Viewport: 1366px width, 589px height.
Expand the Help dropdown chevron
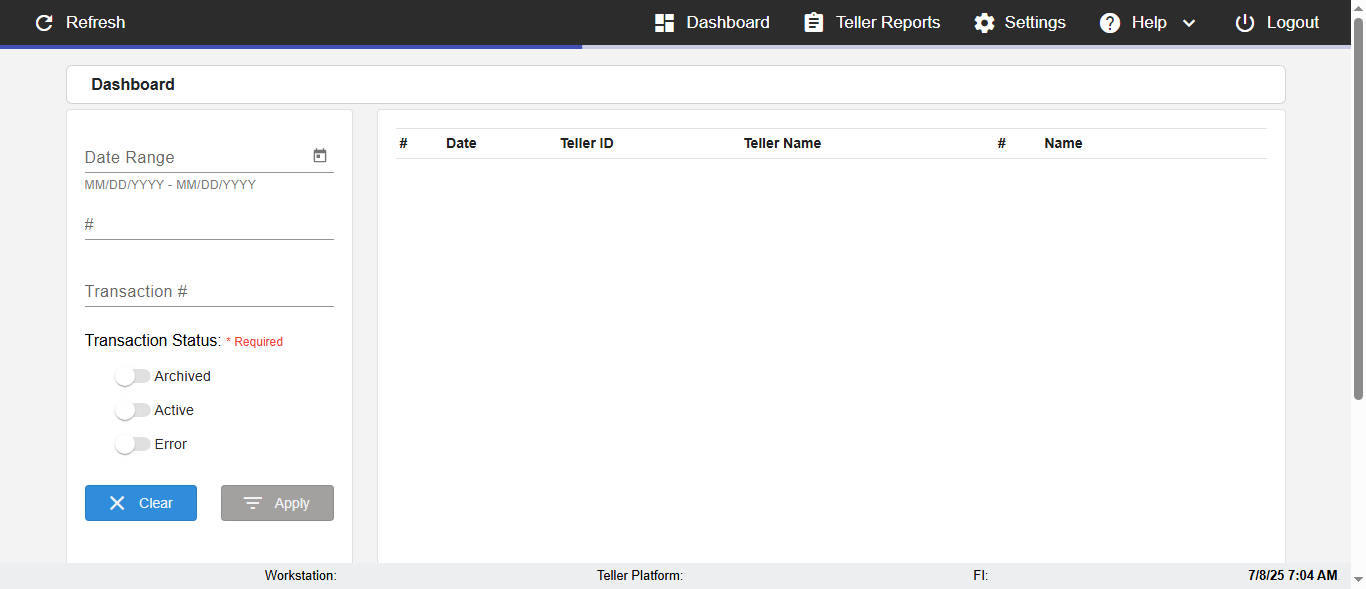tap(1189, 23)
